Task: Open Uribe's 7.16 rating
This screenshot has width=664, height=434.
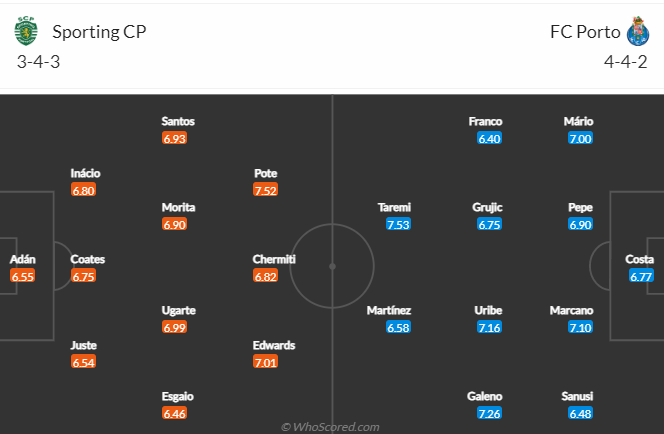Action: click(x=489, y=327)
